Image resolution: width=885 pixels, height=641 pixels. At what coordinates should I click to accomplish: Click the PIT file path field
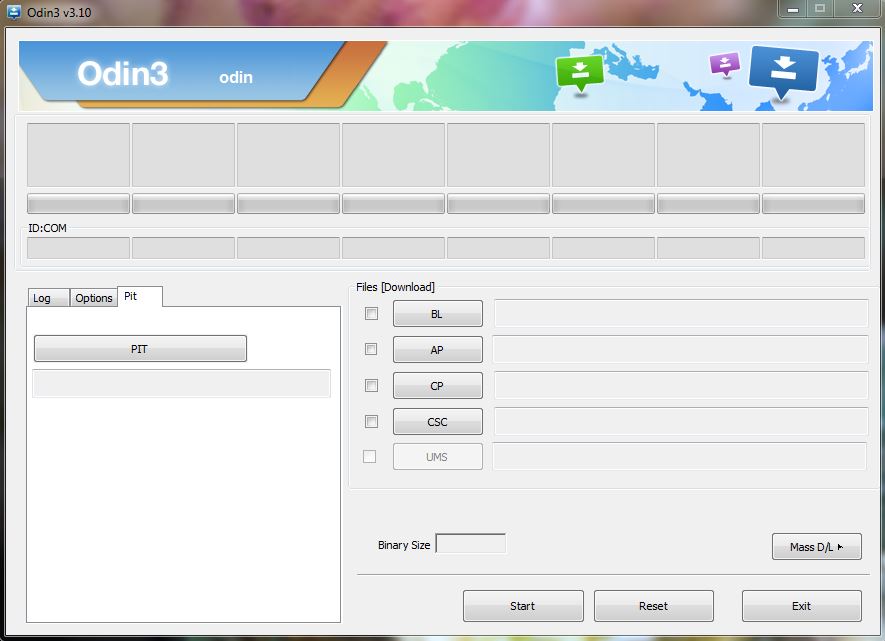pyautogui.click(x=181, y=384)
